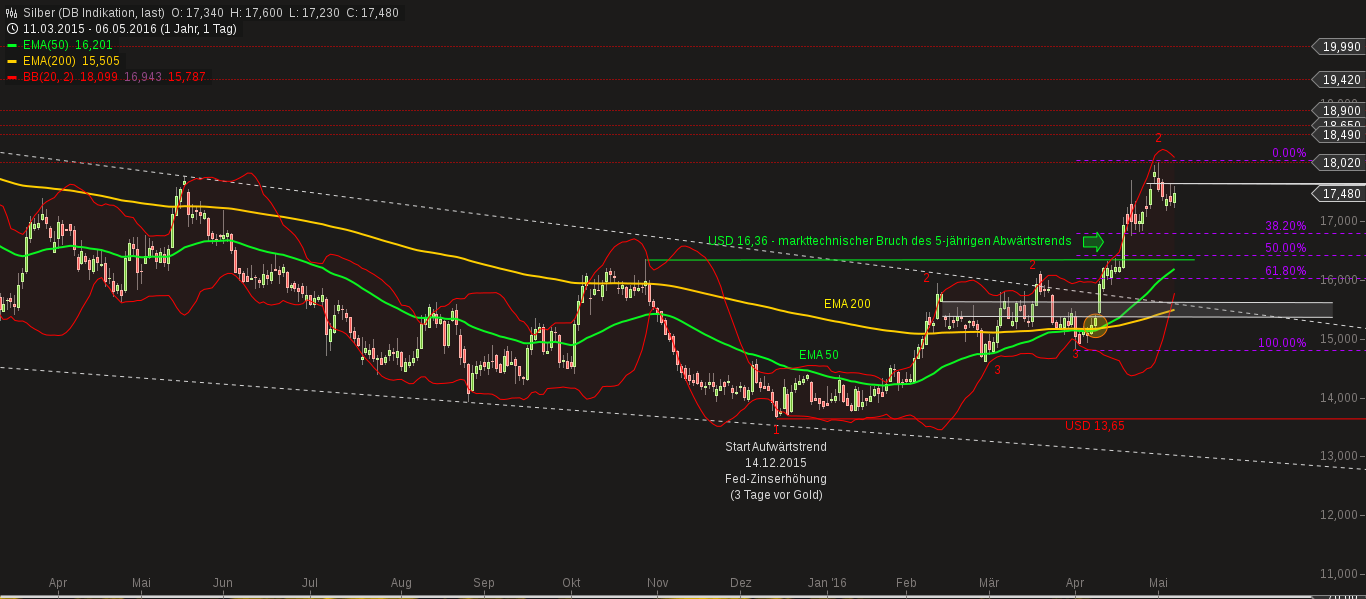Click the USD 16,36 Abwärtstrend annotation text
This screenshot has width=1366, height=599.
(888, 241)
